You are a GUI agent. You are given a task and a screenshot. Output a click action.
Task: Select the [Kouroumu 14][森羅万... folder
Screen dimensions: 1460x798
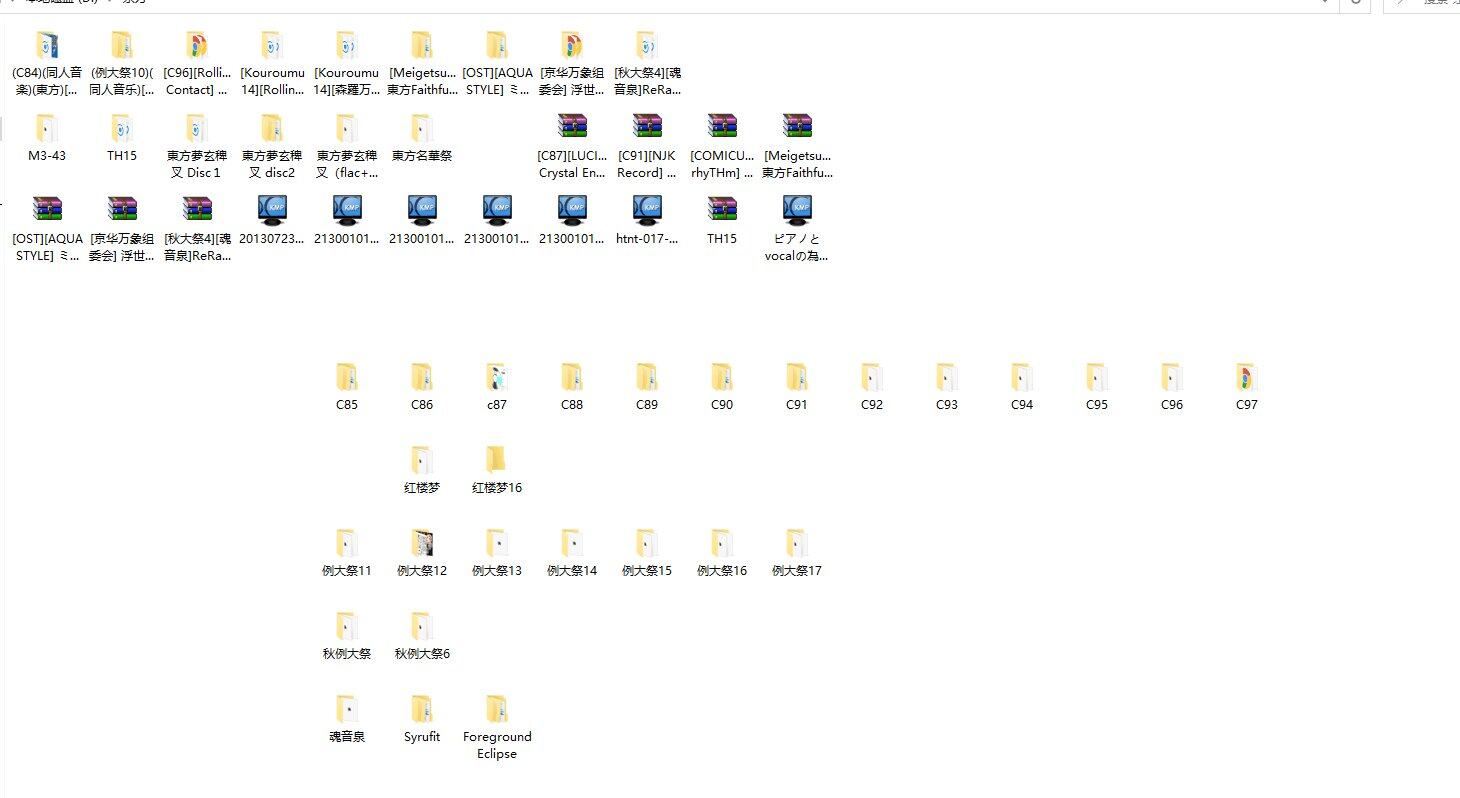(347, 64)
